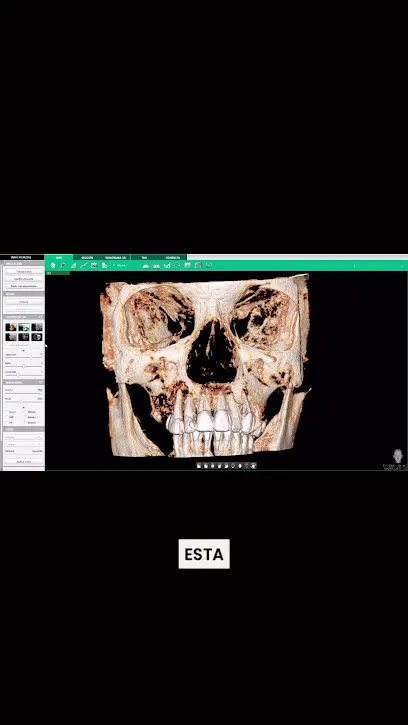Select the hand pan tool
Image resolution: width=408 pixels, height=725 pixels.
tap(53, 265)
